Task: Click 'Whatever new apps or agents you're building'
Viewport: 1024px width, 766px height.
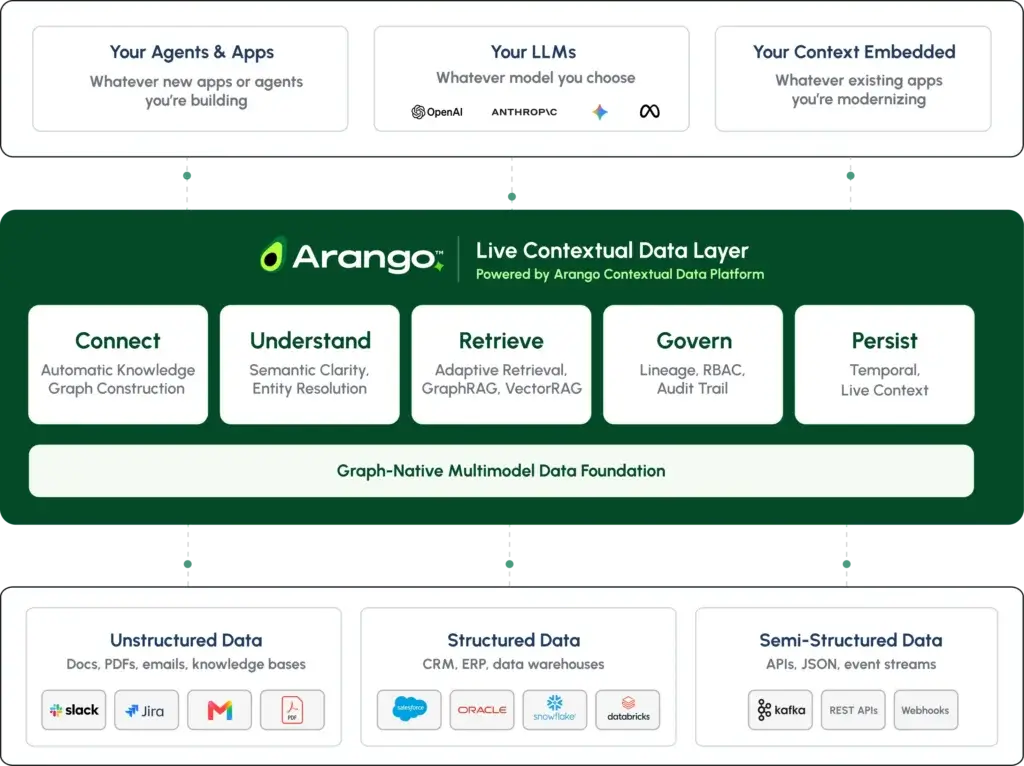Action: pyautogui.click(x=196, y=91)
